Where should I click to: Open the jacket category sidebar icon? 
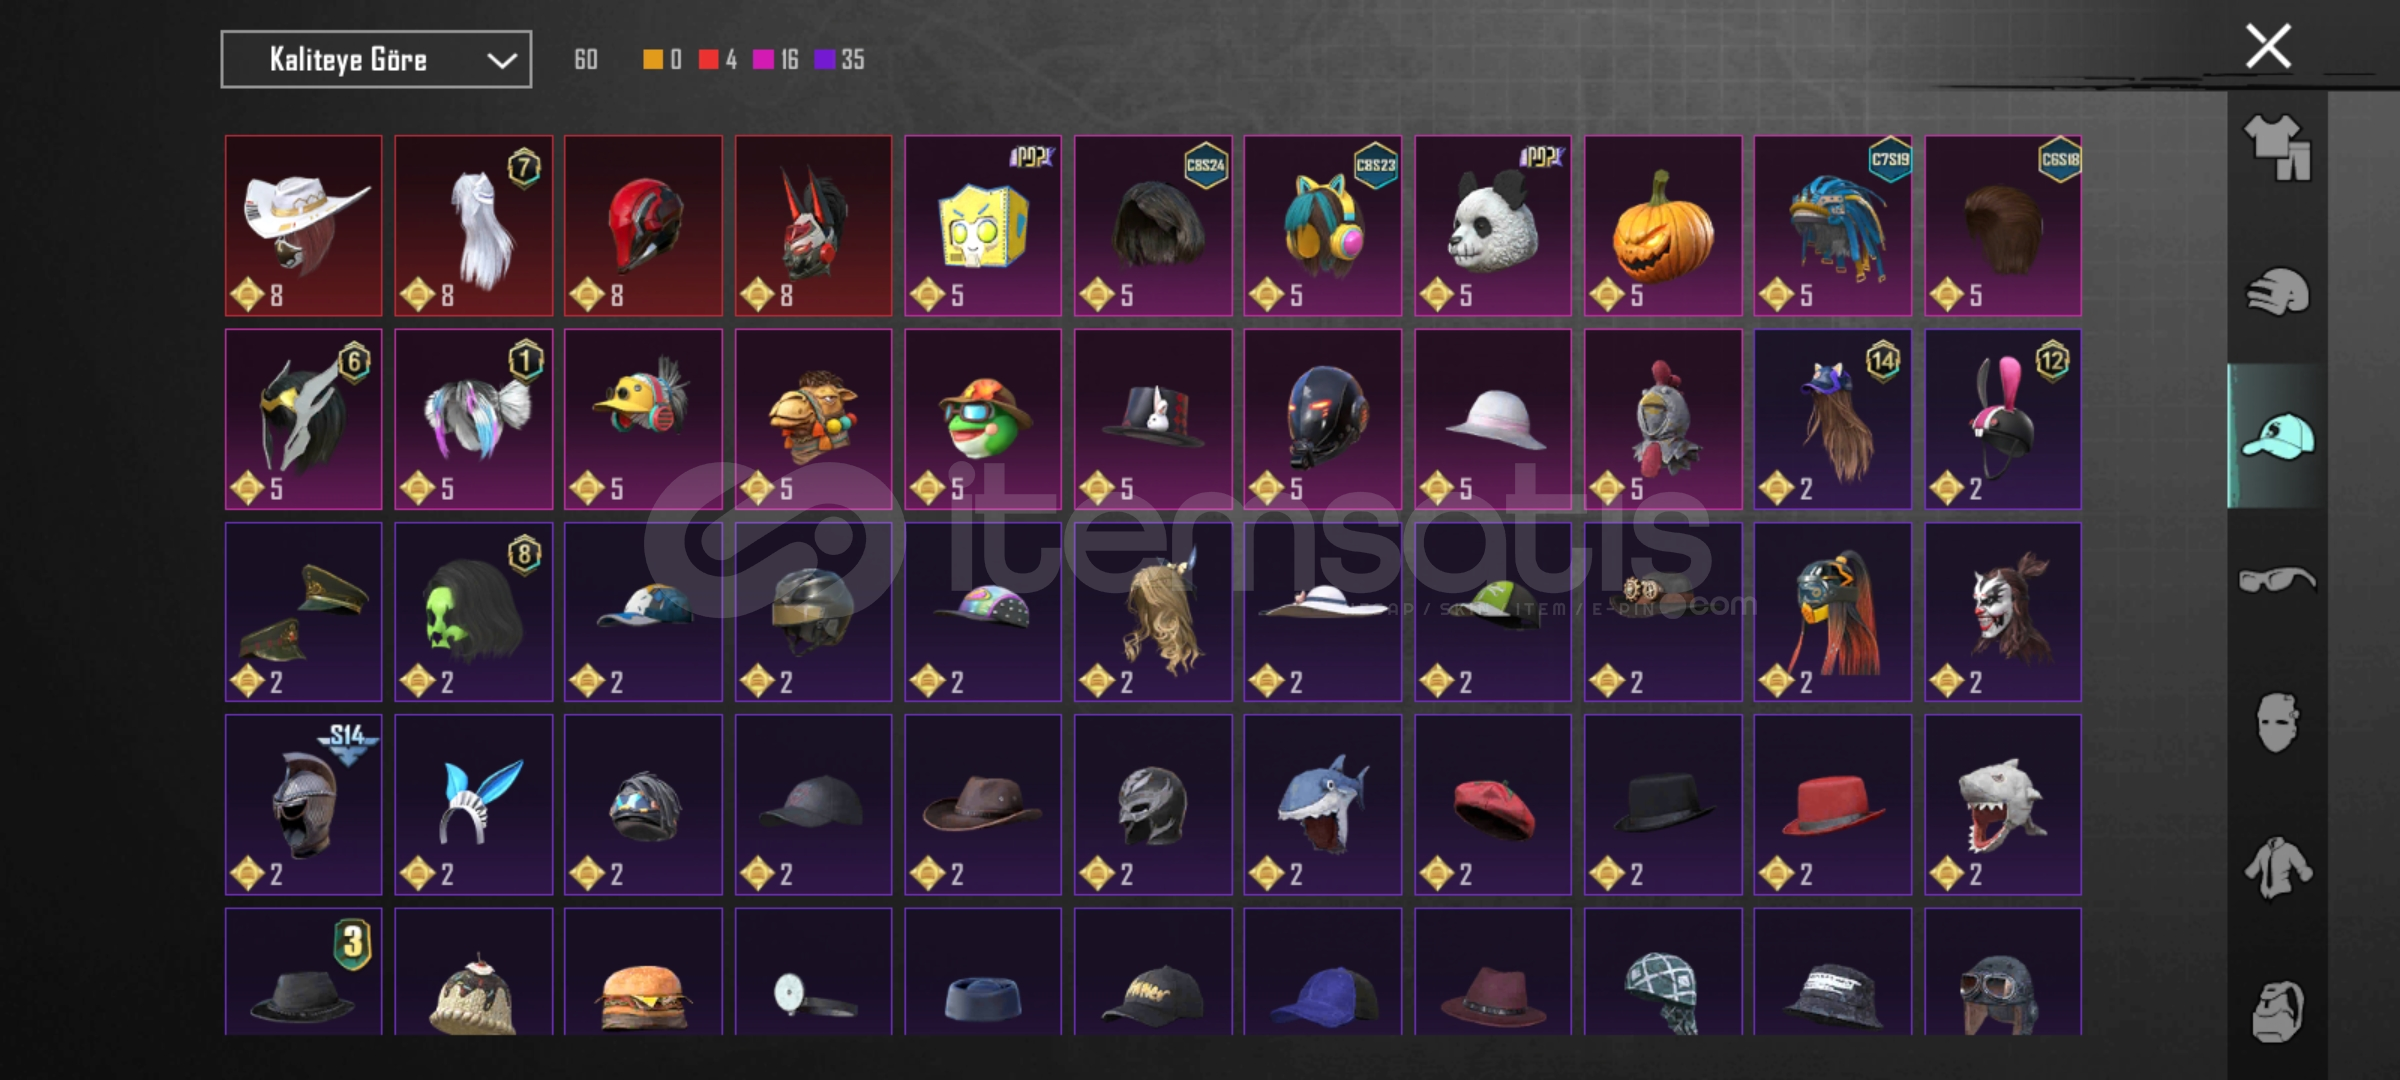[x=2277, y=866]
